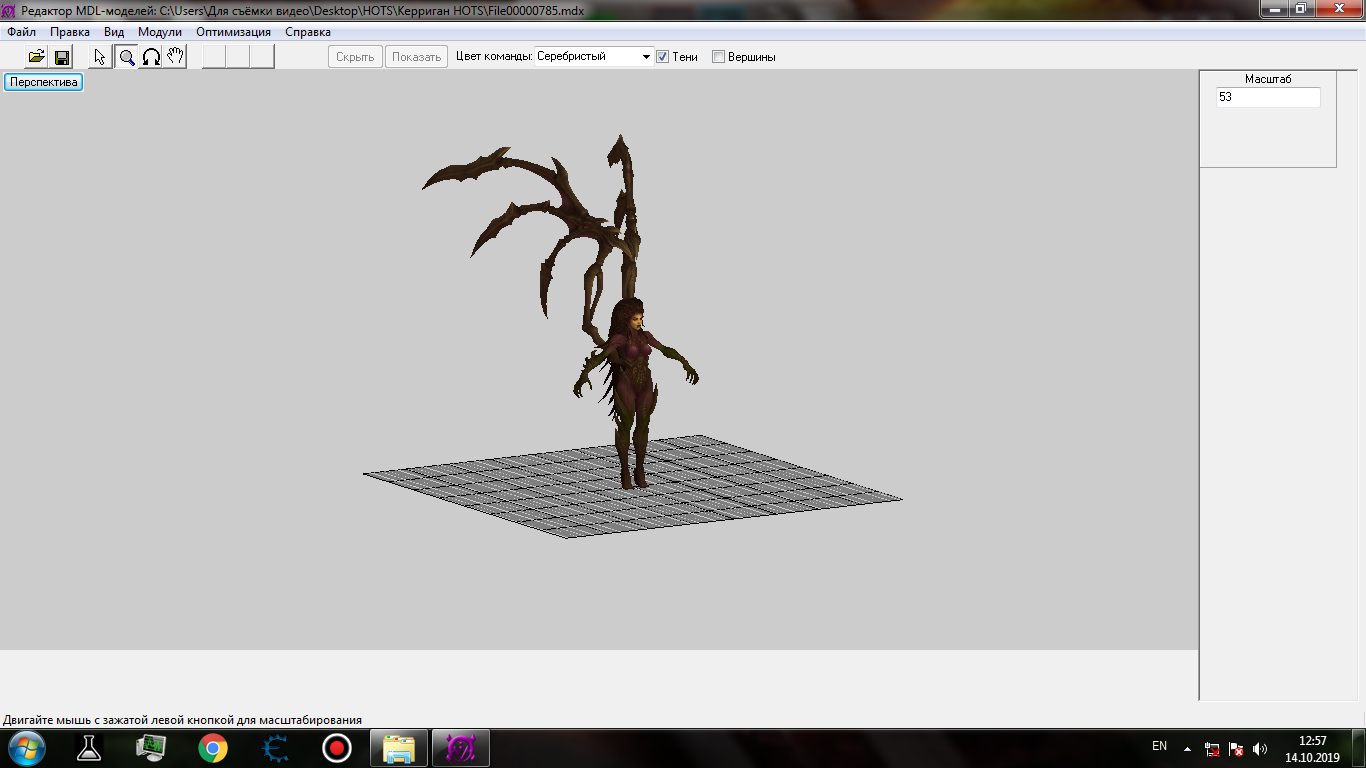Screen dimensions: 1366x768
Task: Click the red record button taskbar icon
Action: click(x=337, y=747)
